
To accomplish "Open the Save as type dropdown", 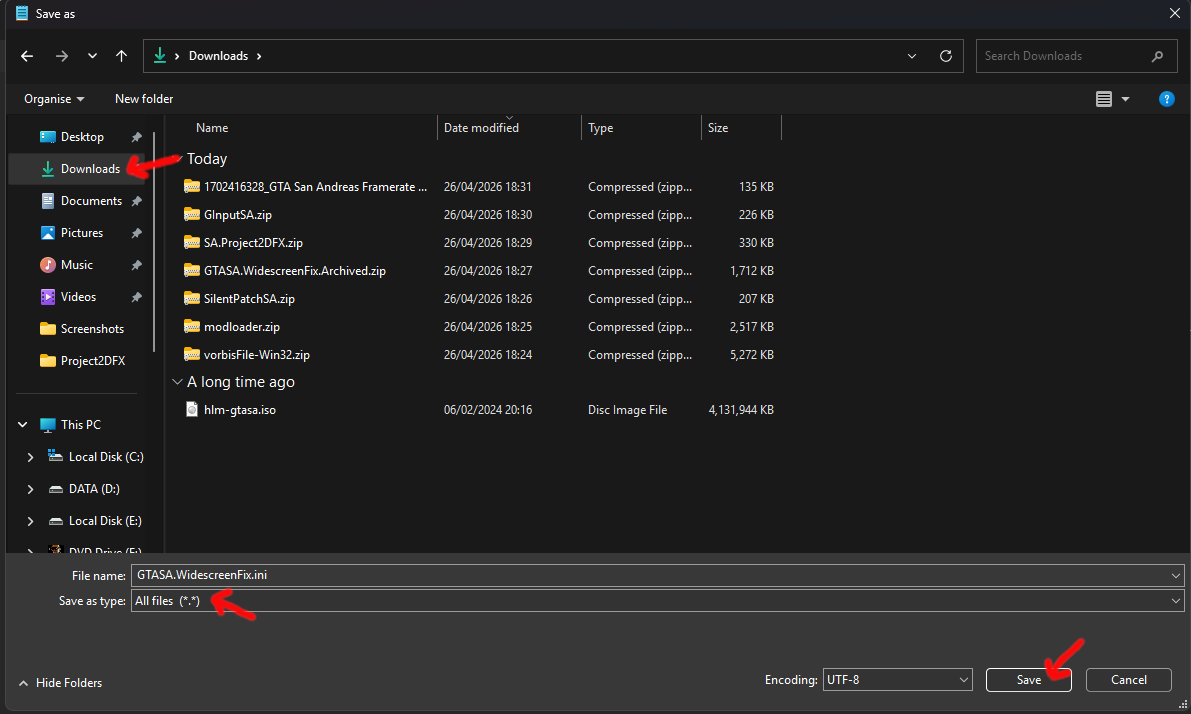I will (658, 601).
